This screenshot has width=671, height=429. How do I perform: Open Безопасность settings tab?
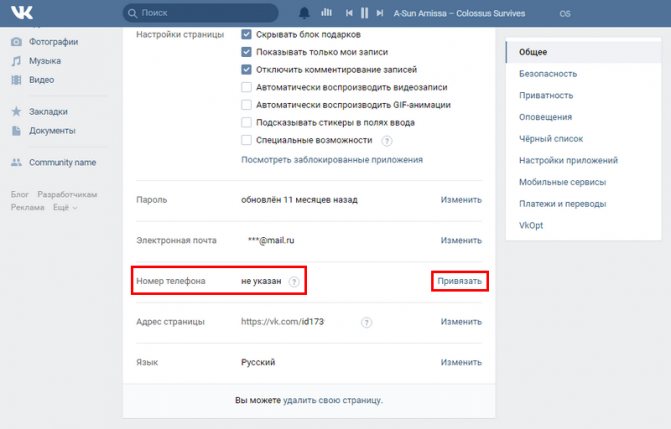[x=548, y=74]
